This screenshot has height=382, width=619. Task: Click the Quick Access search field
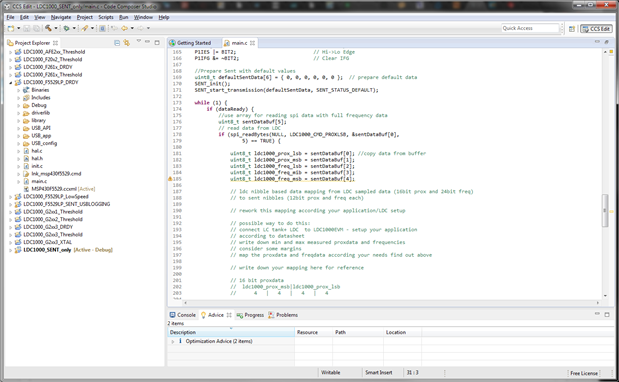[x=530, y=28]
